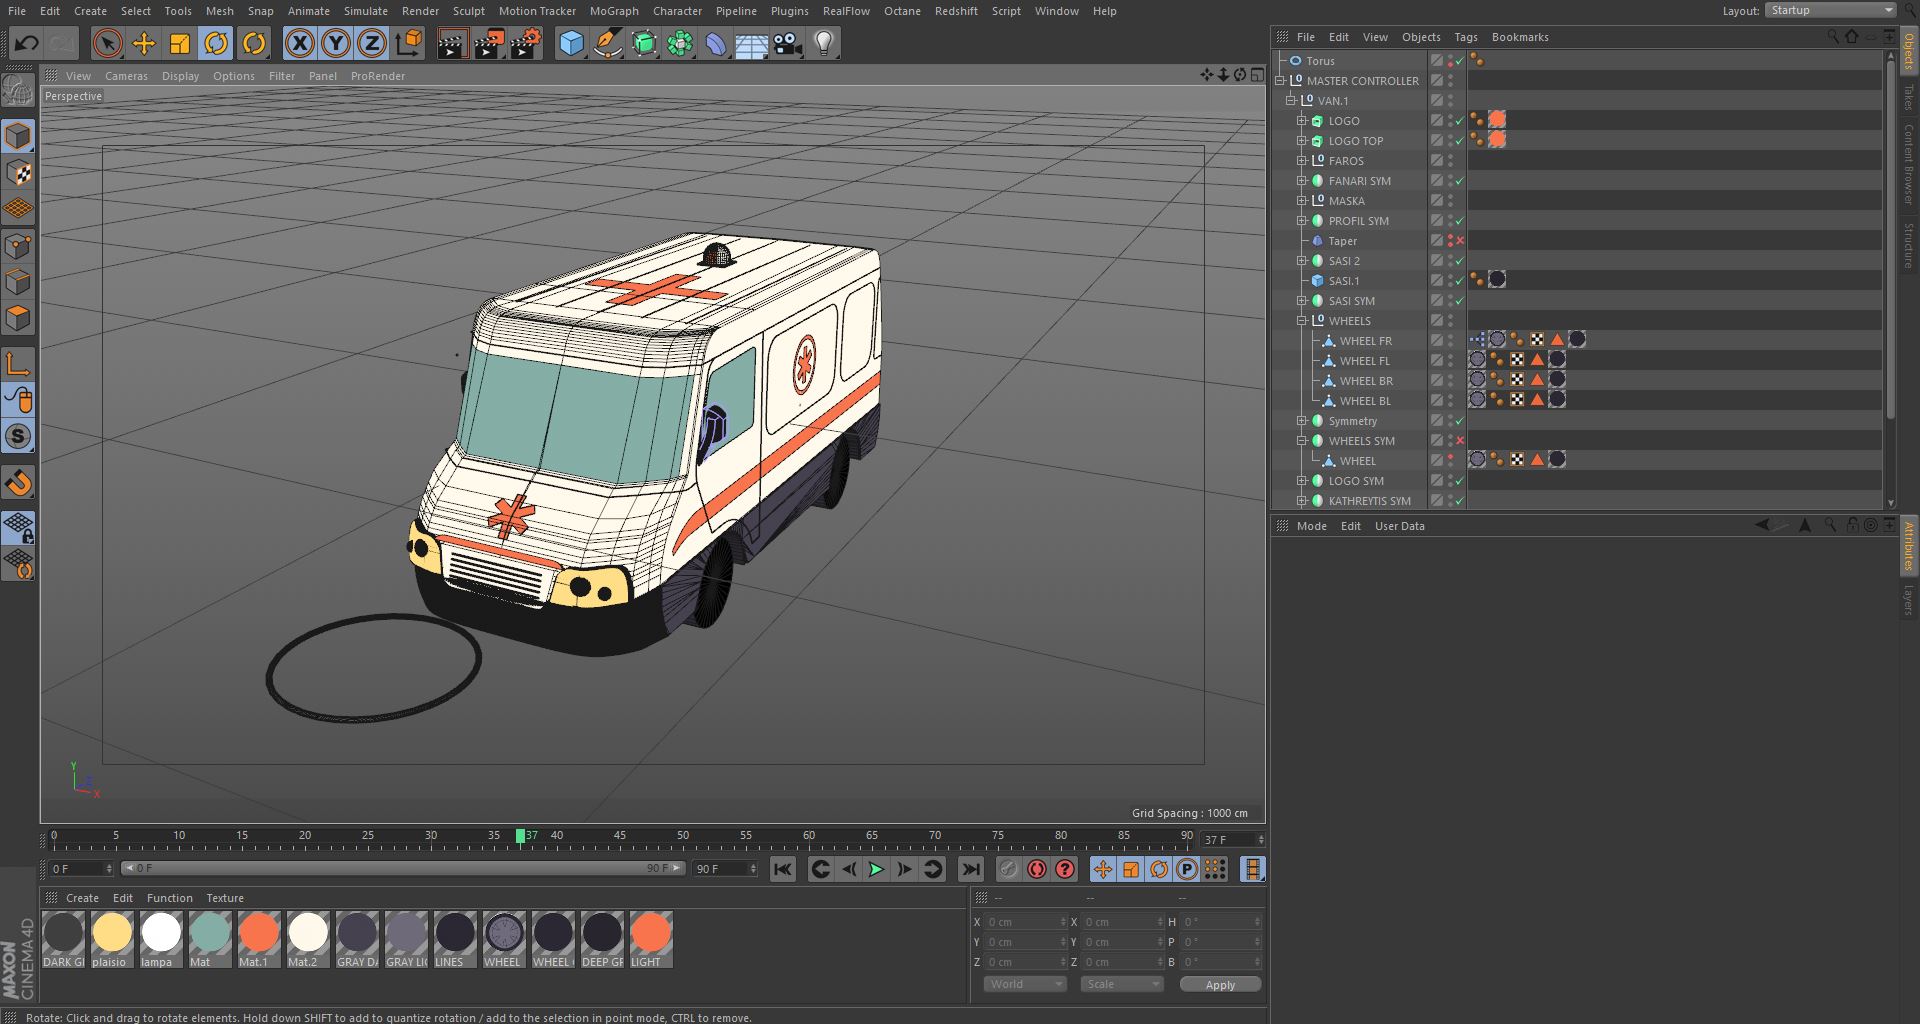This screenshot has height=1024, width=1920.
Task: Click the Render to Picture Viewer icon
Action: (x=488, y=43)
